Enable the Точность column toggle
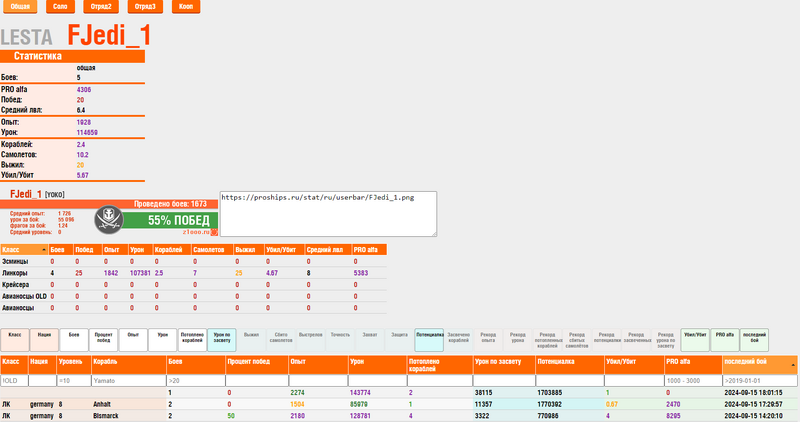The height and width of the screenshot is (422, 800). (x=340, y=335)
